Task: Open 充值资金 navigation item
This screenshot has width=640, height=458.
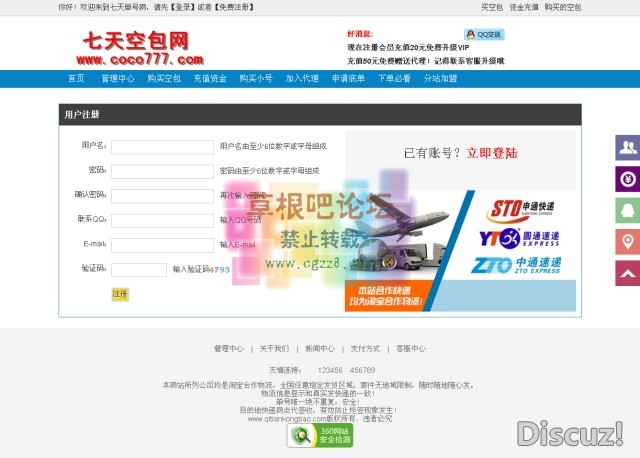Action: coord(210,78)
